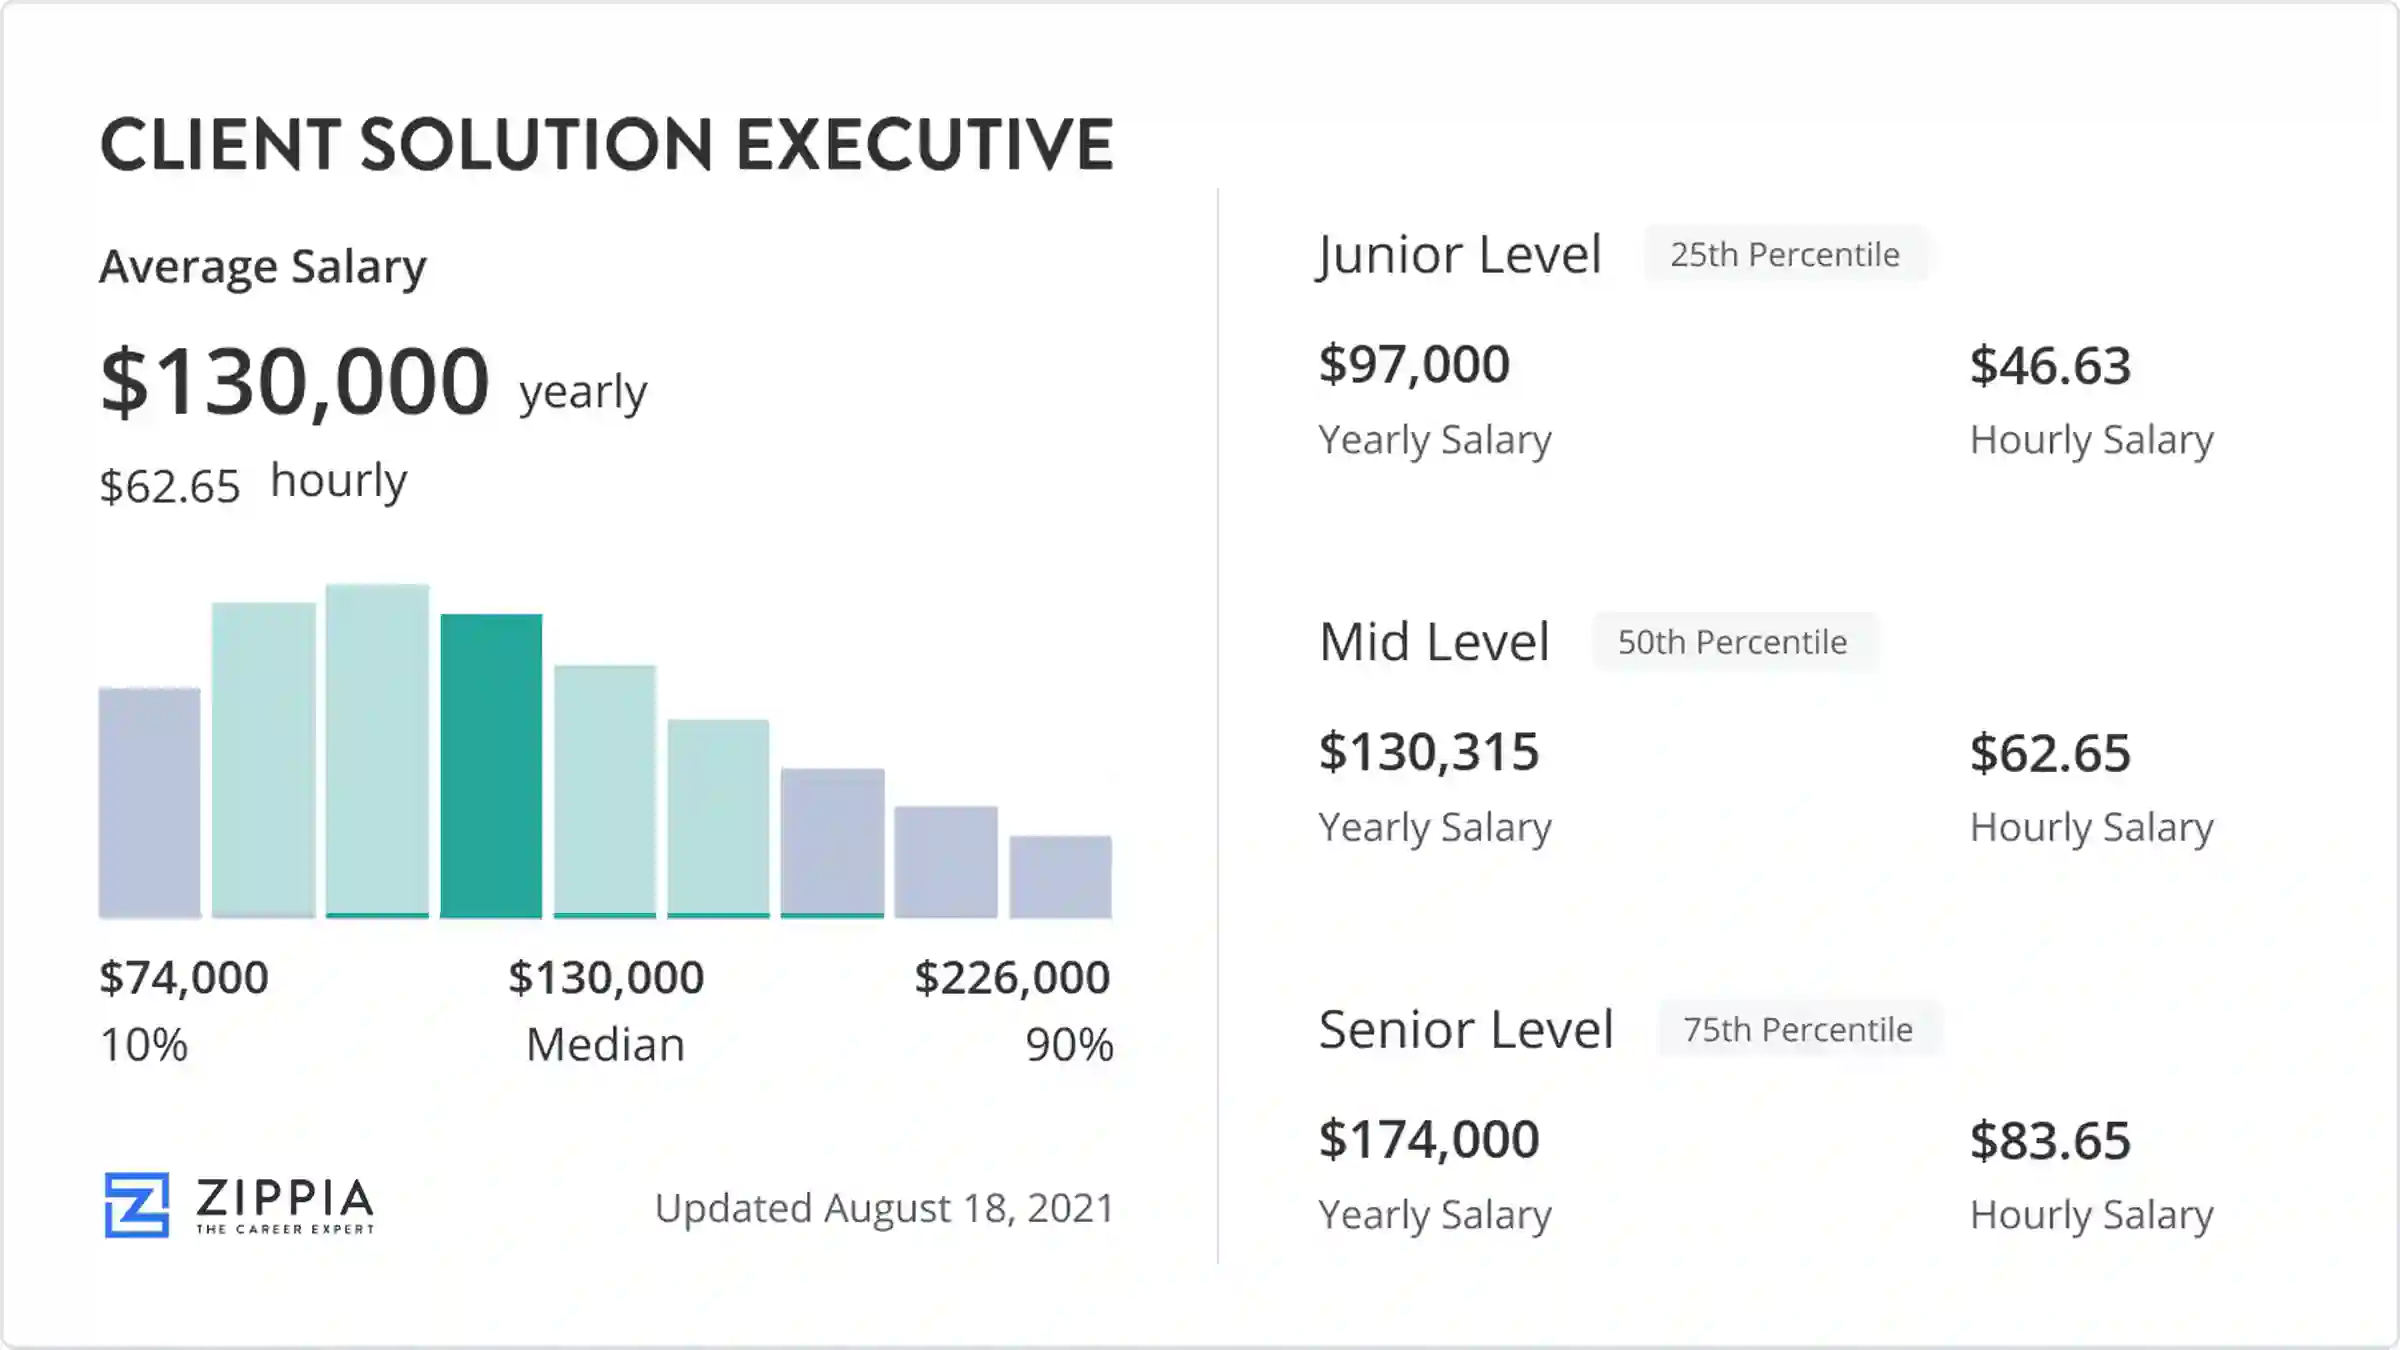Click the highlighted dark teal median bar

tap(491, 765)
